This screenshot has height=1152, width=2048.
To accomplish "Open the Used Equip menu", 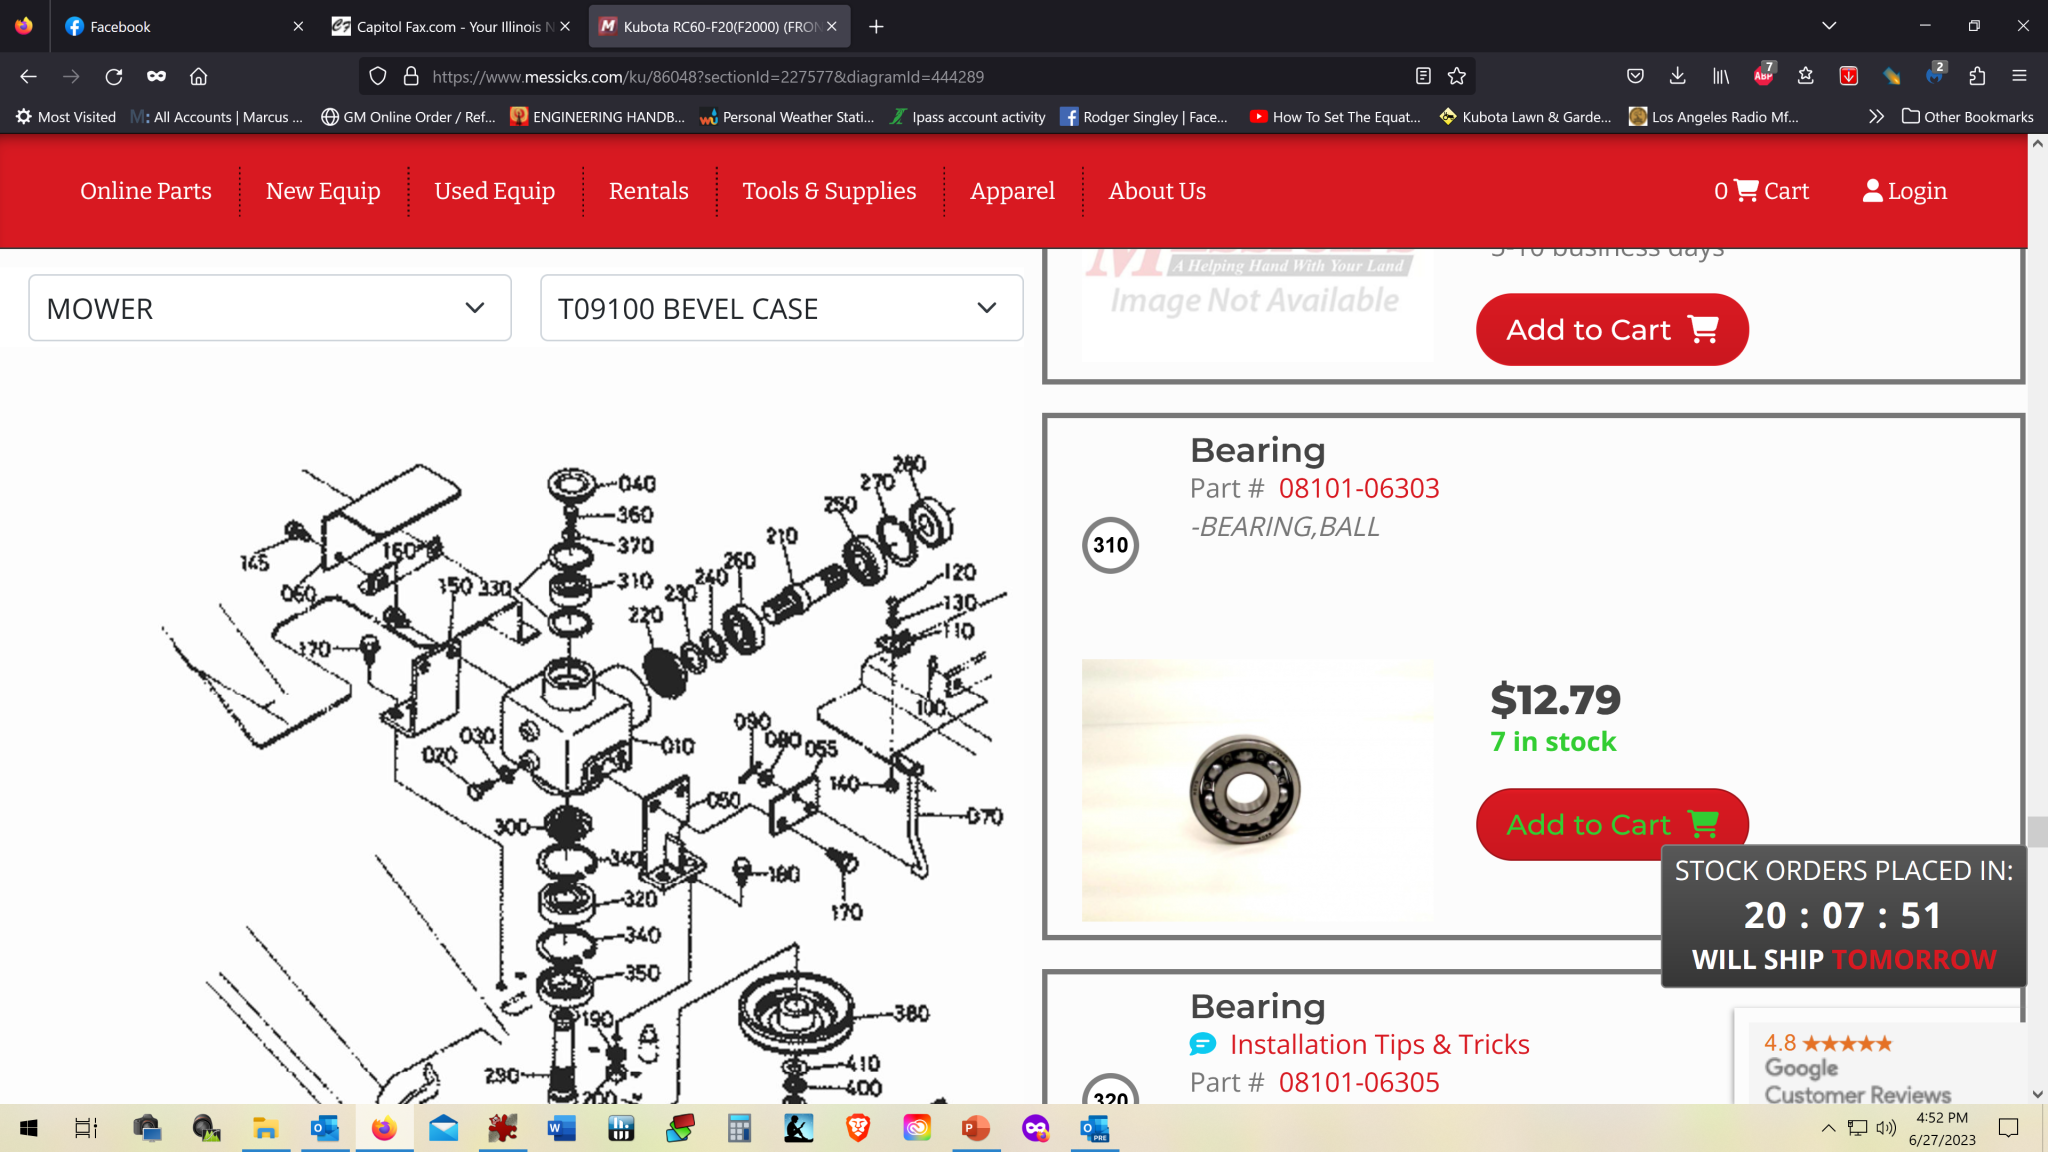I will [x=495, y=191].
